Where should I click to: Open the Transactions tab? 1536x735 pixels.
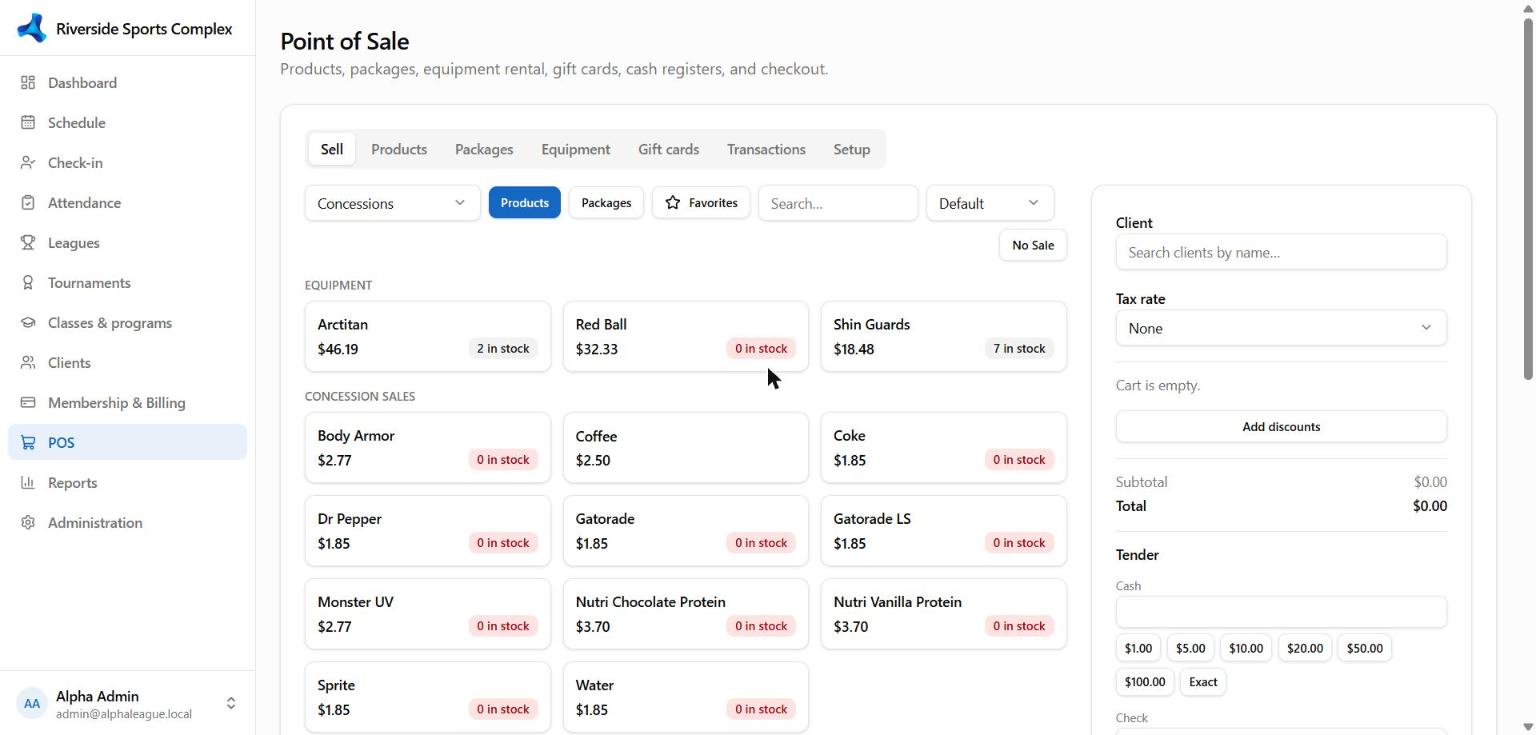click(766, 149)
